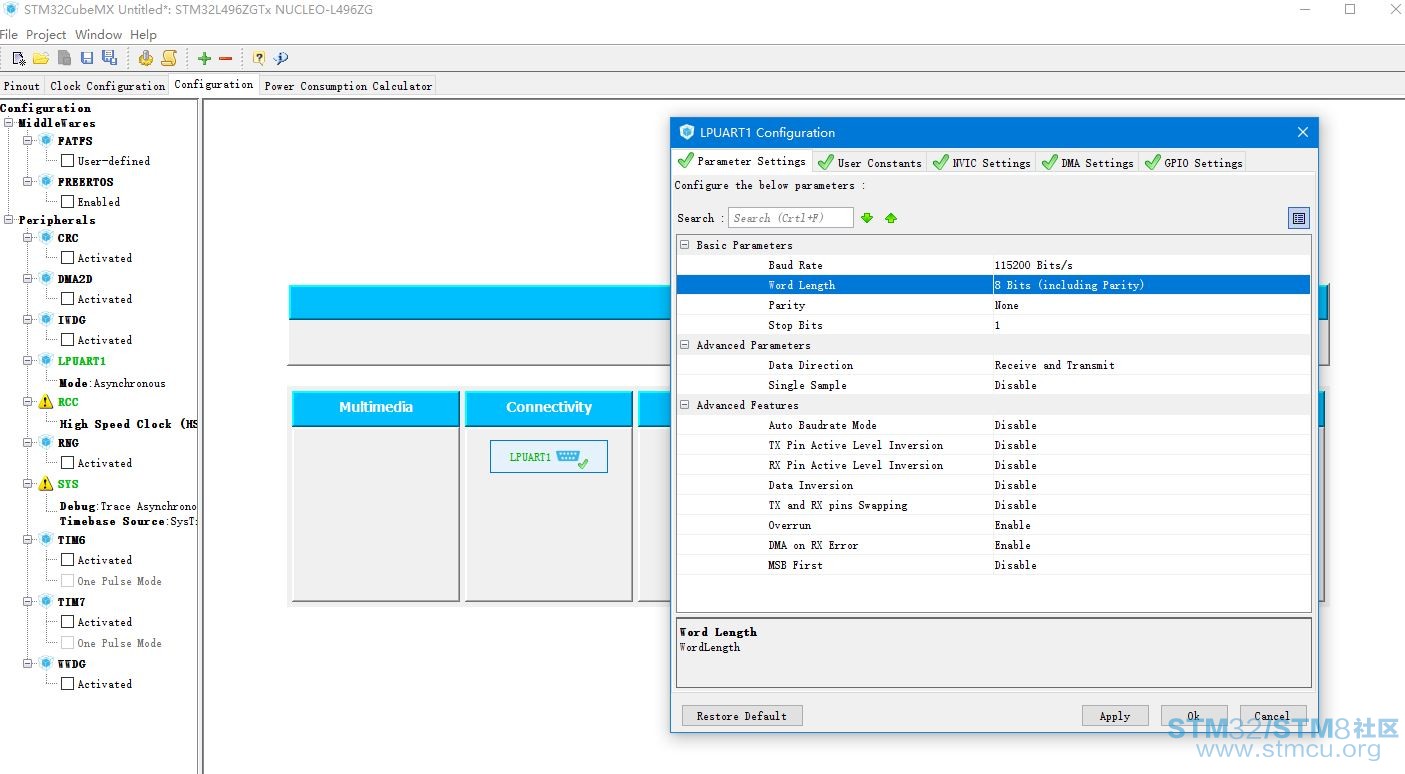
Task: Open a project with the folder icon
Action: click(x=41, y=58)
